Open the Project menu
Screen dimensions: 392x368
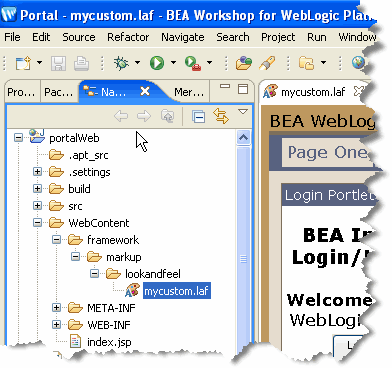point(278,37)
